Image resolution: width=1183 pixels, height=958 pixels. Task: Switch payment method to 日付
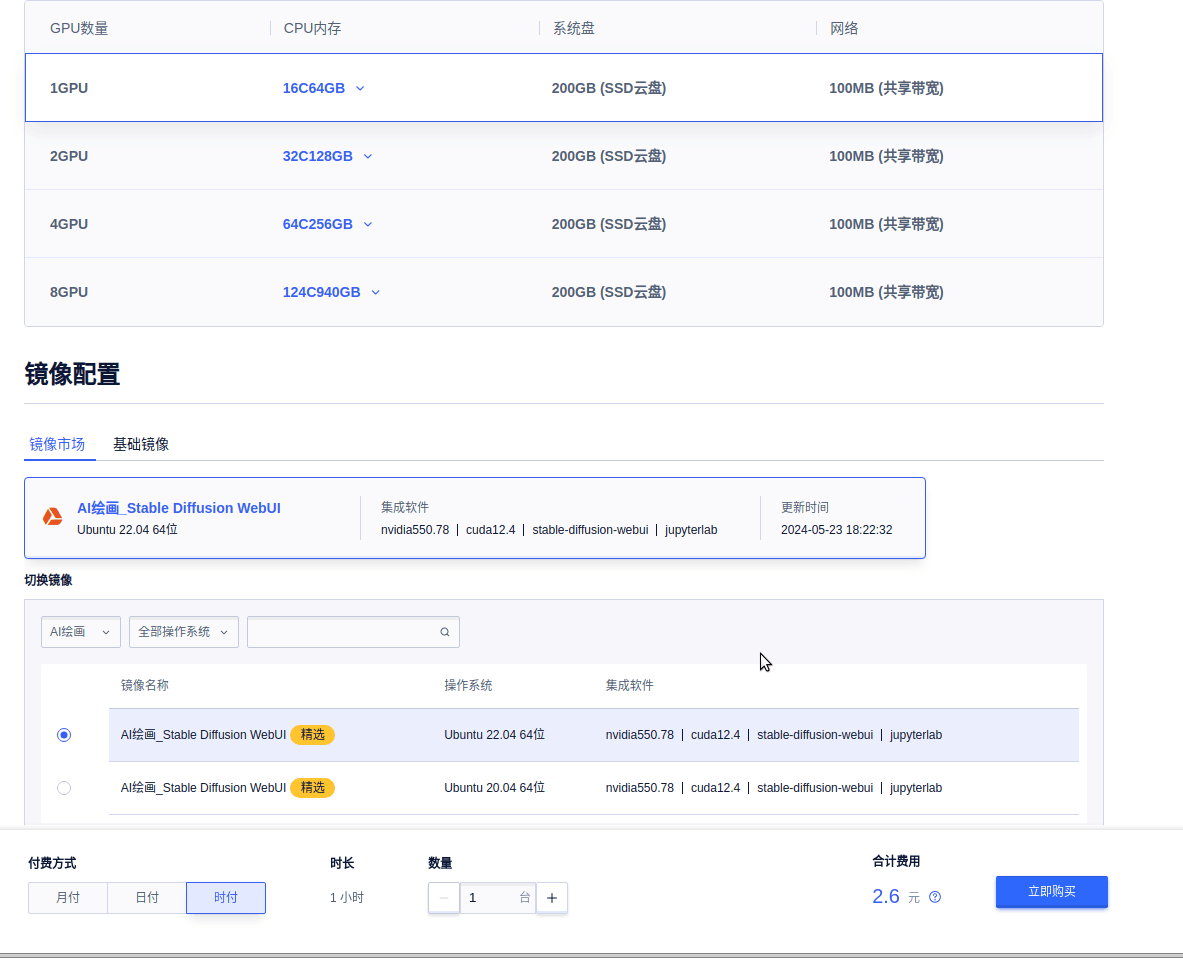tap(146, 897)
